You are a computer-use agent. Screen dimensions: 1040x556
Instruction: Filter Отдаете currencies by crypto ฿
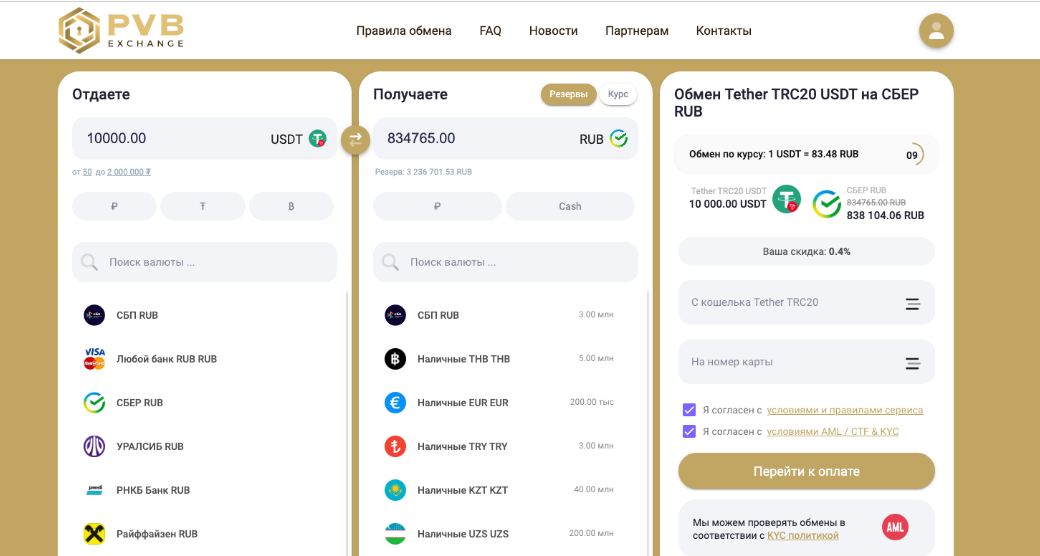[x=291, y=206]
